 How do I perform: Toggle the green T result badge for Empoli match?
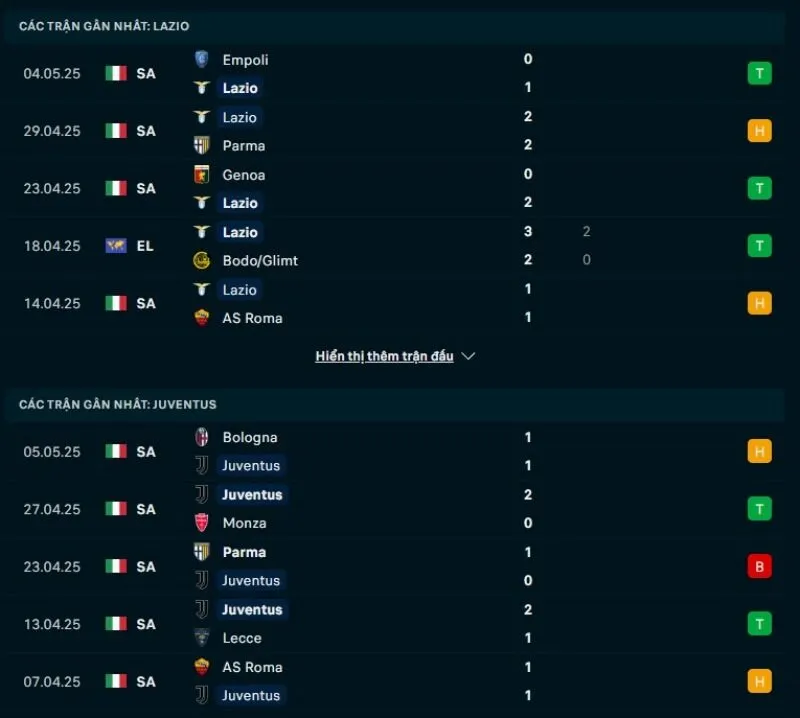click(760, 73)
